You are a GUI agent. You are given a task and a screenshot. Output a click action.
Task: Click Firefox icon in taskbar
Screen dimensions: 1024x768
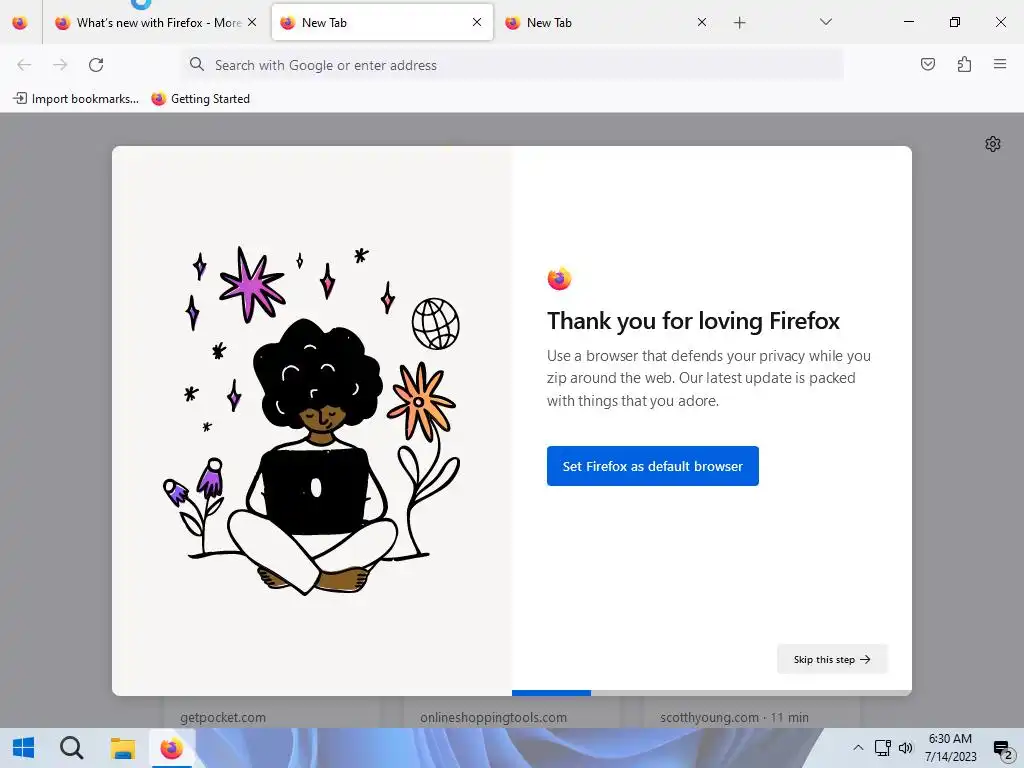click(x=172, y=748)
